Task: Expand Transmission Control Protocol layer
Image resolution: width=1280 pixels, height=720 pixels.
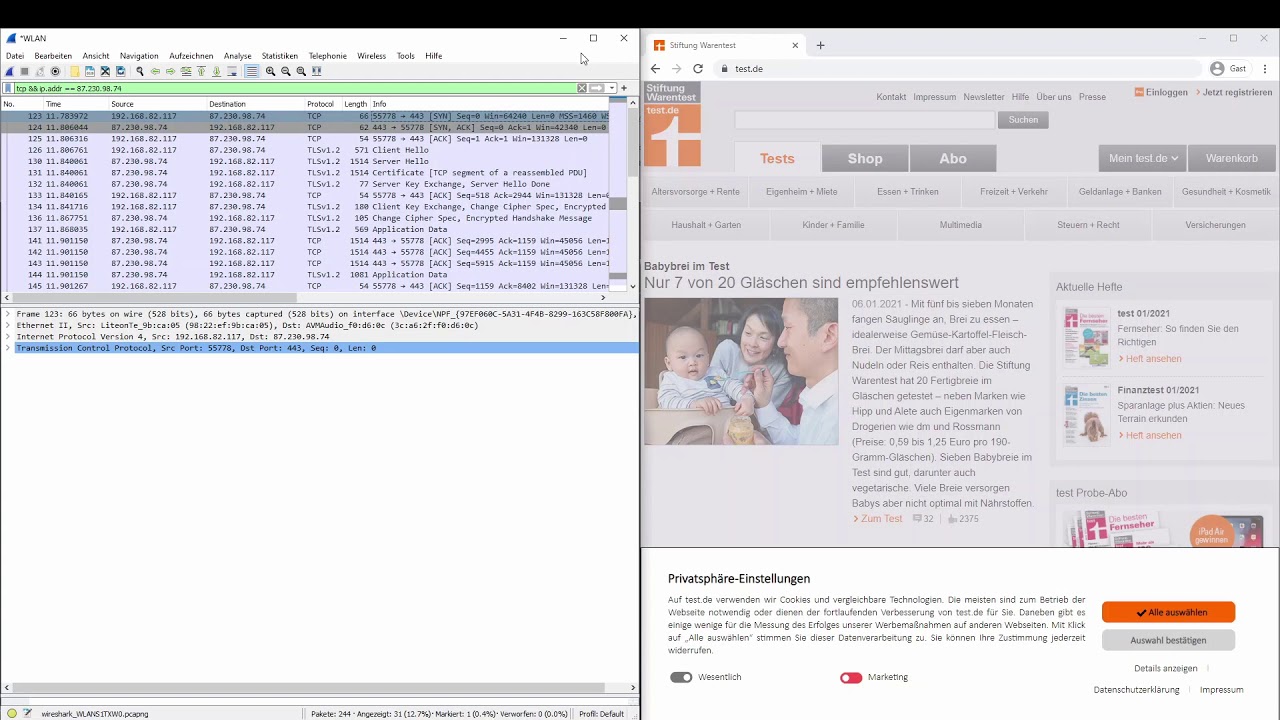Action: tap(8, 348)
